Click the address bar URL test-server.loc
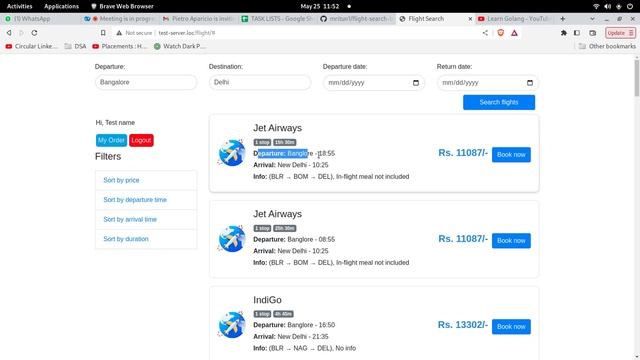Image resolution: width=640 pixels, height=360 pixels. (x=187, y=33)
